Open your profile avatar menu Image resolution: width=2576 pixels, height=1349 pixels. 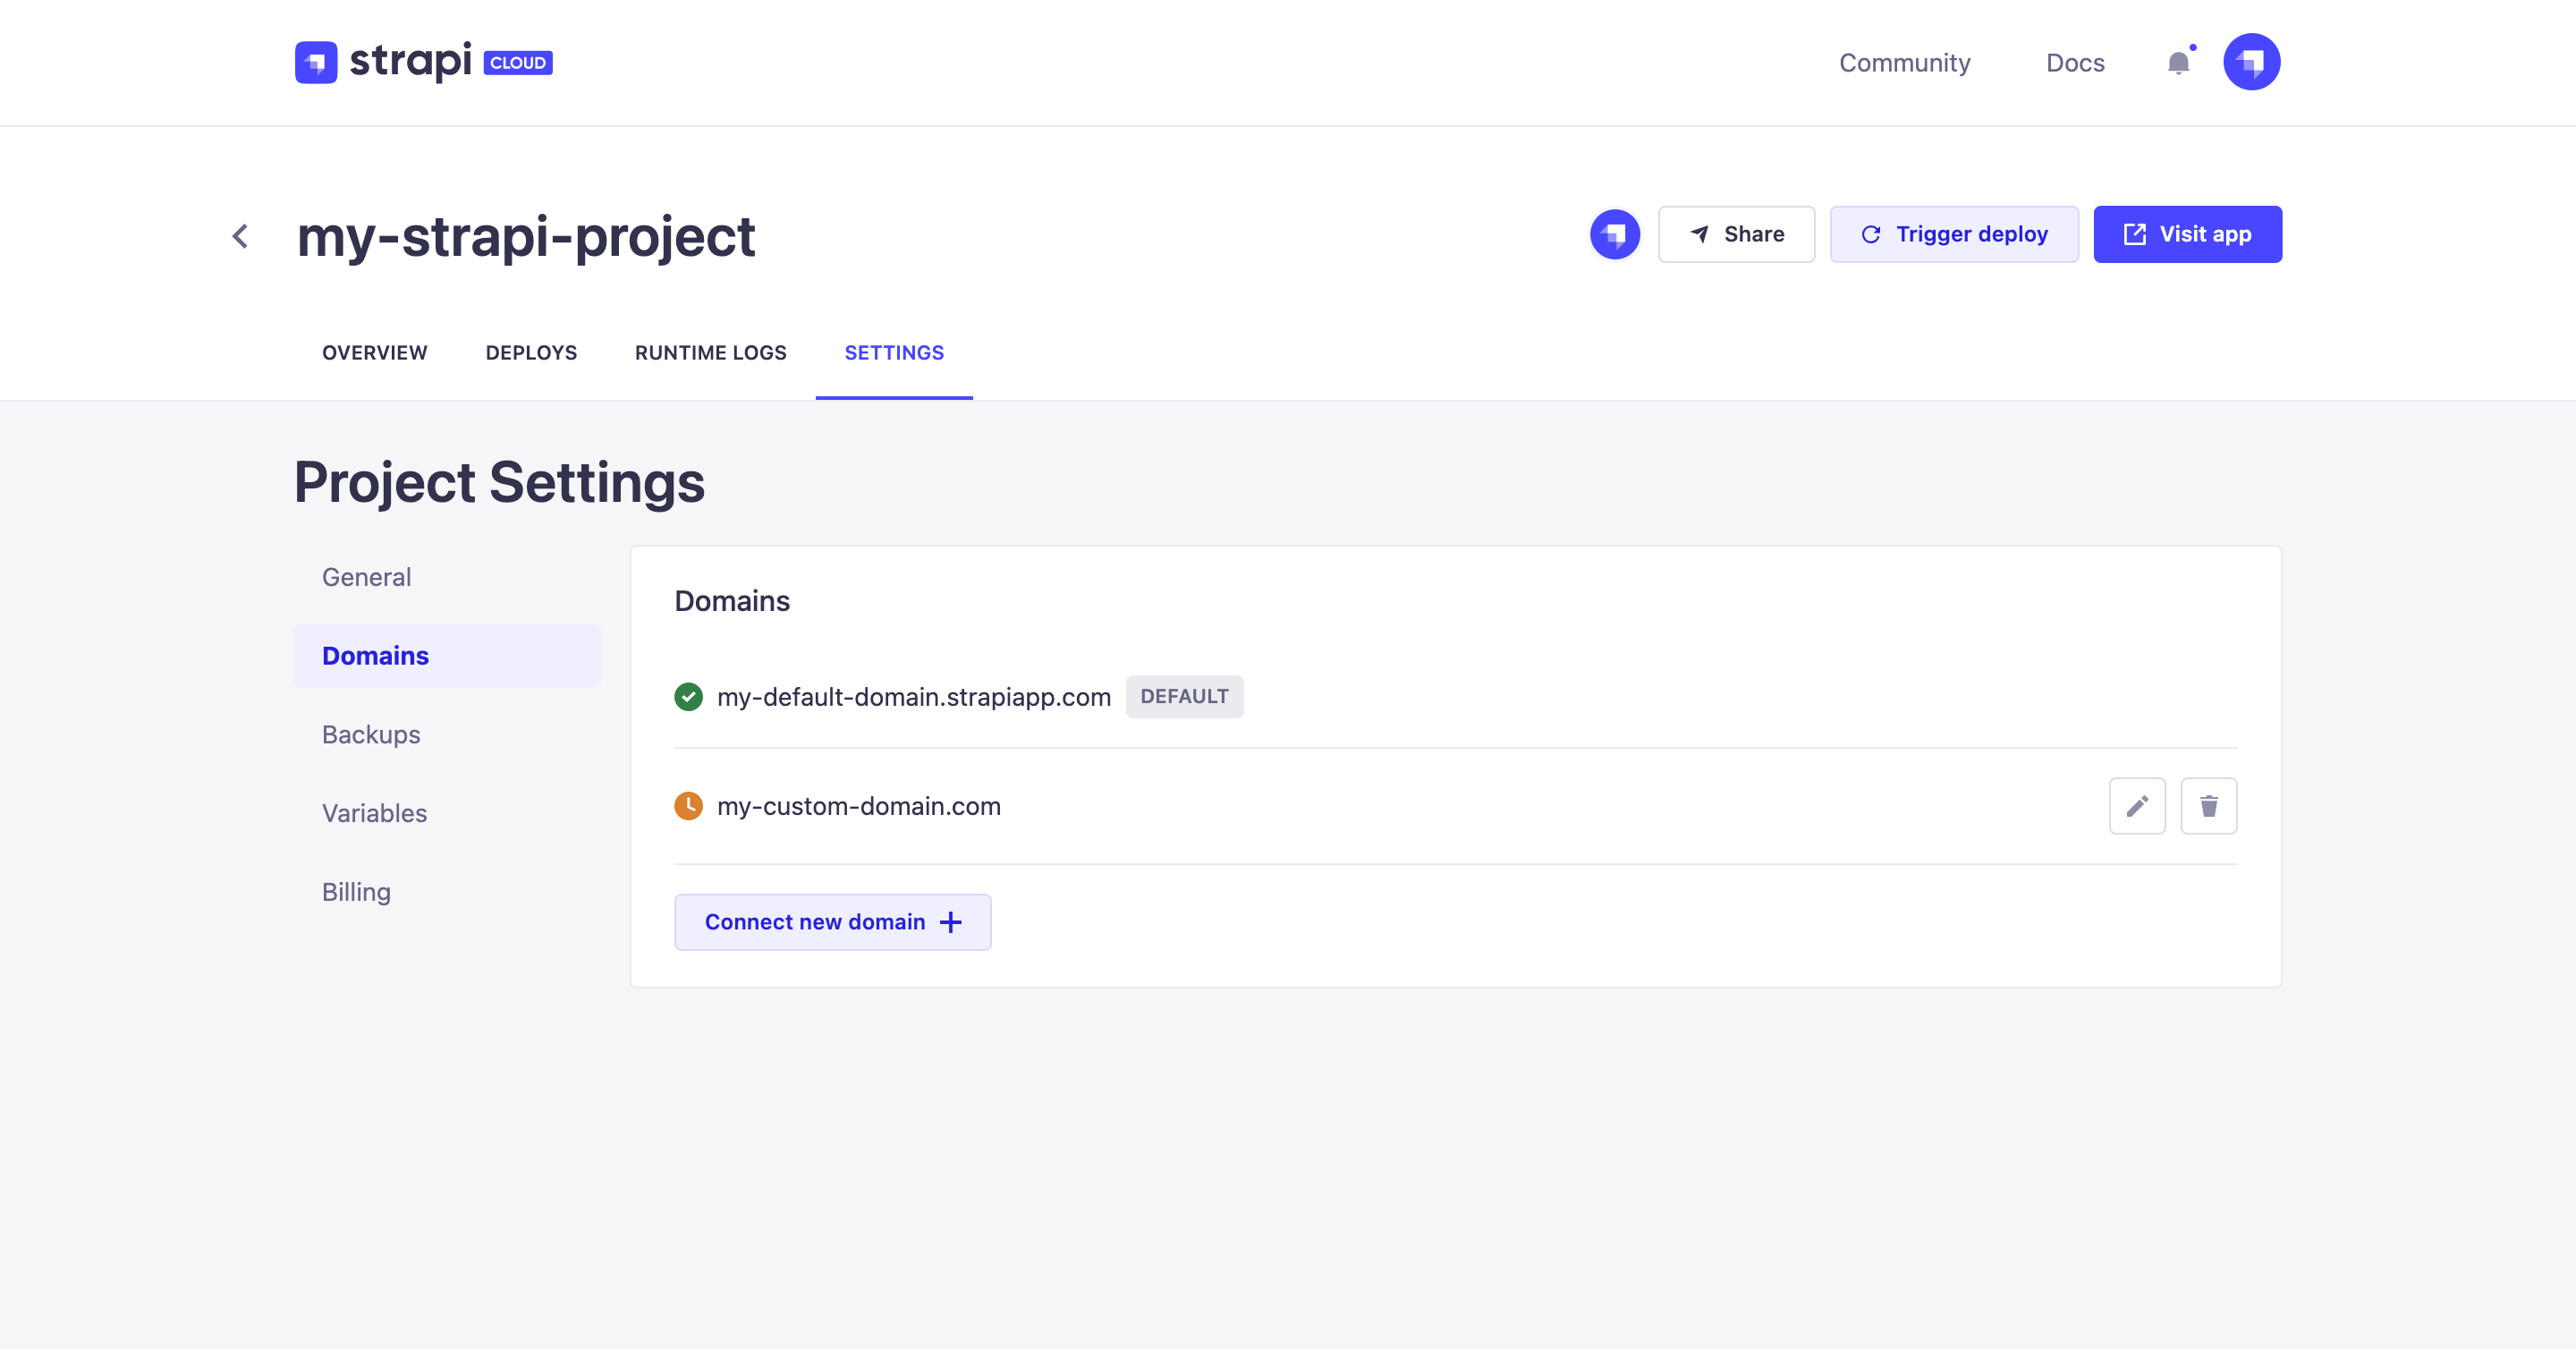pyautogui.click(x=2252, y=61)
